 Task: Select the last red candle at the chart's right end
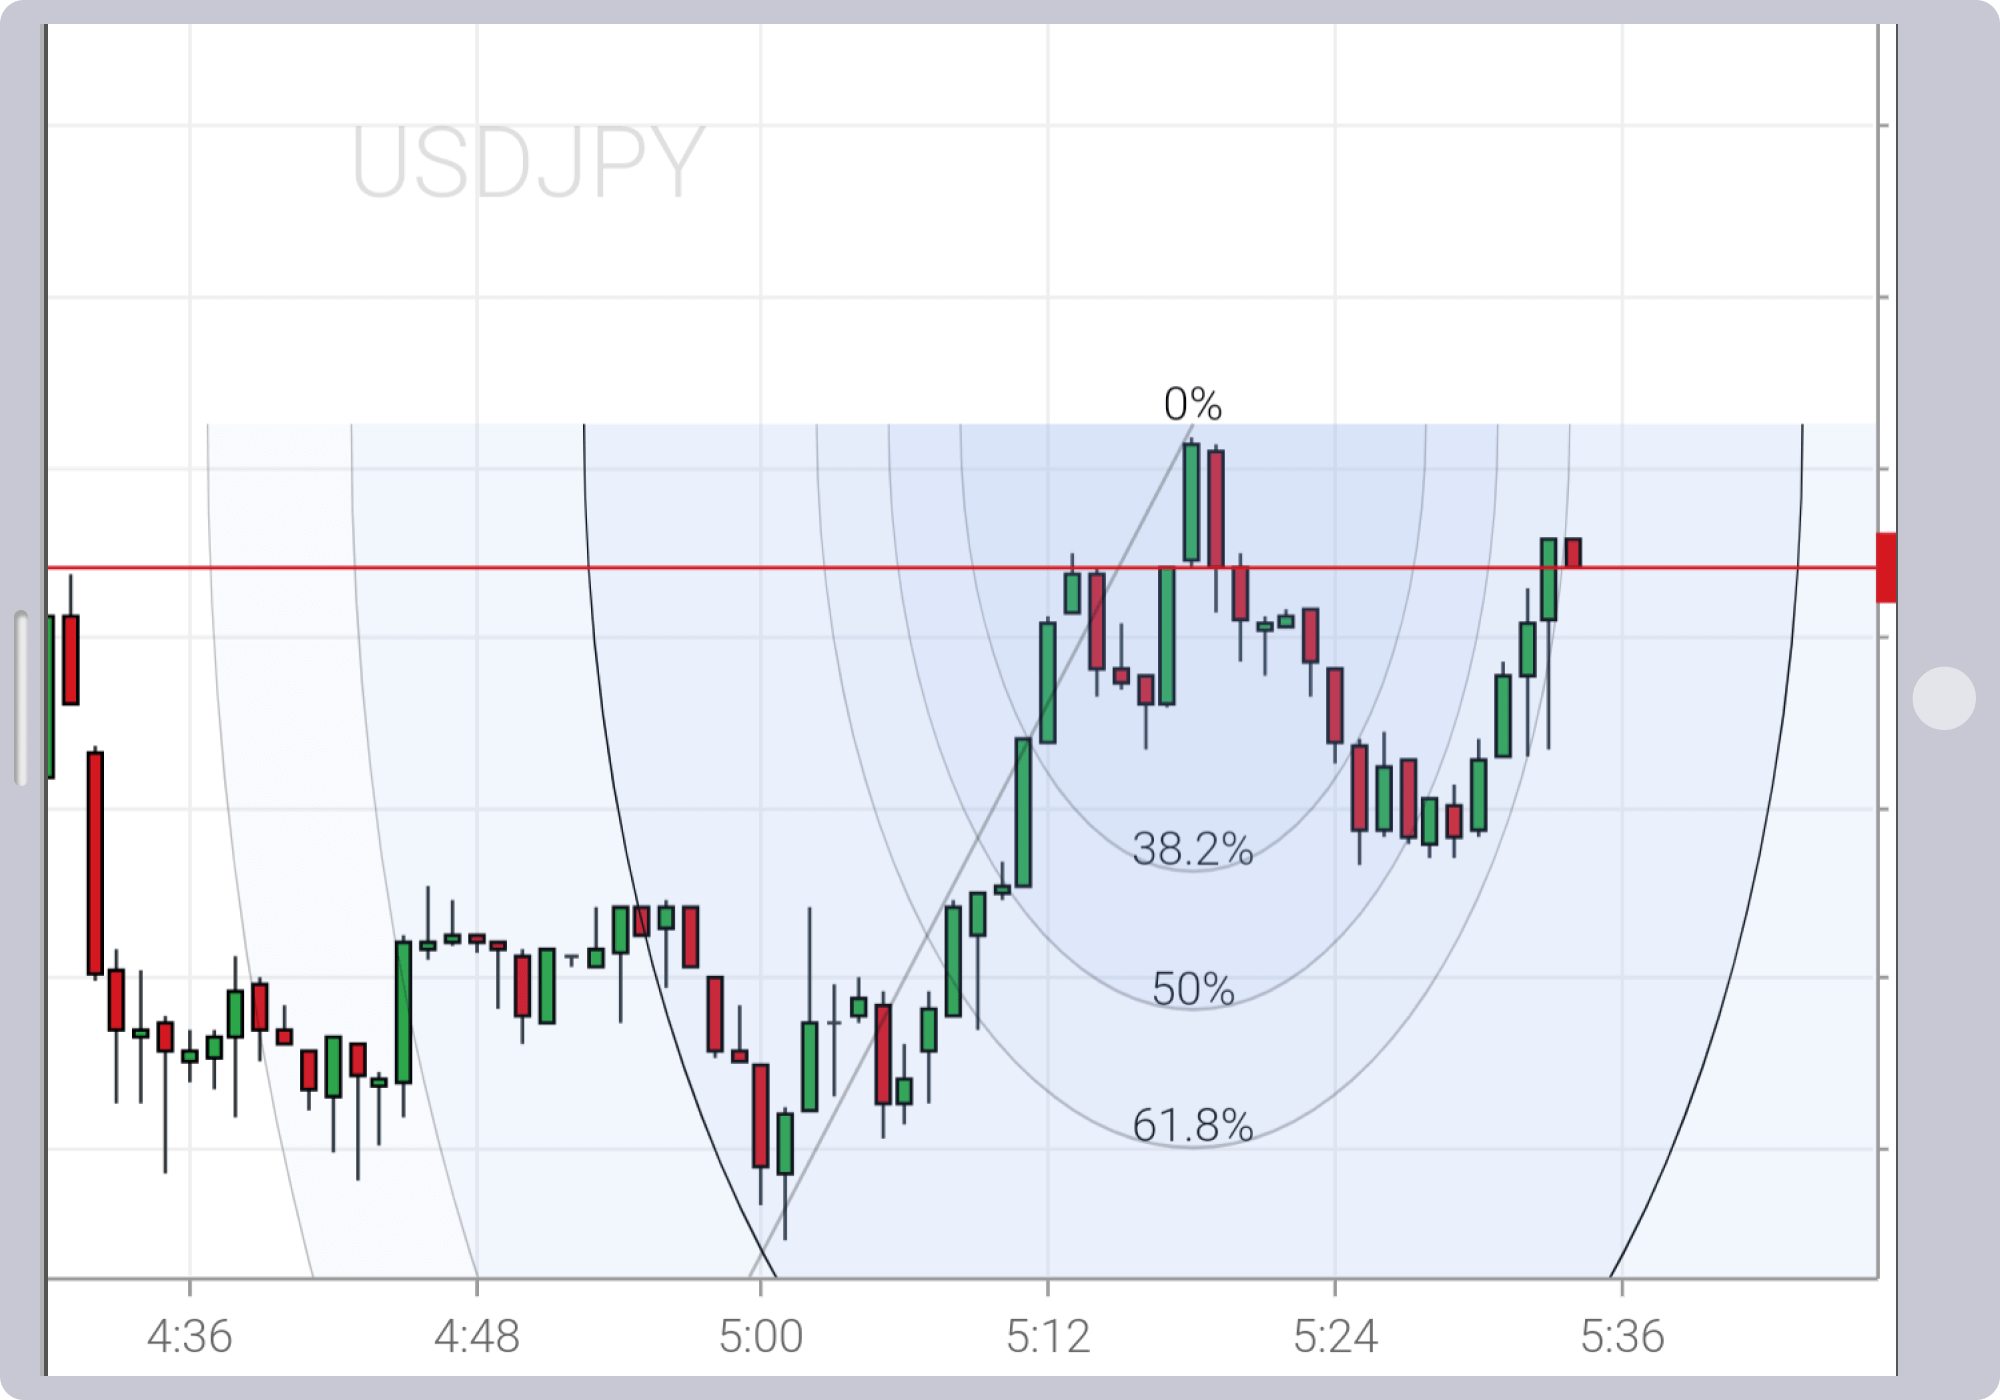point(1573,553)
